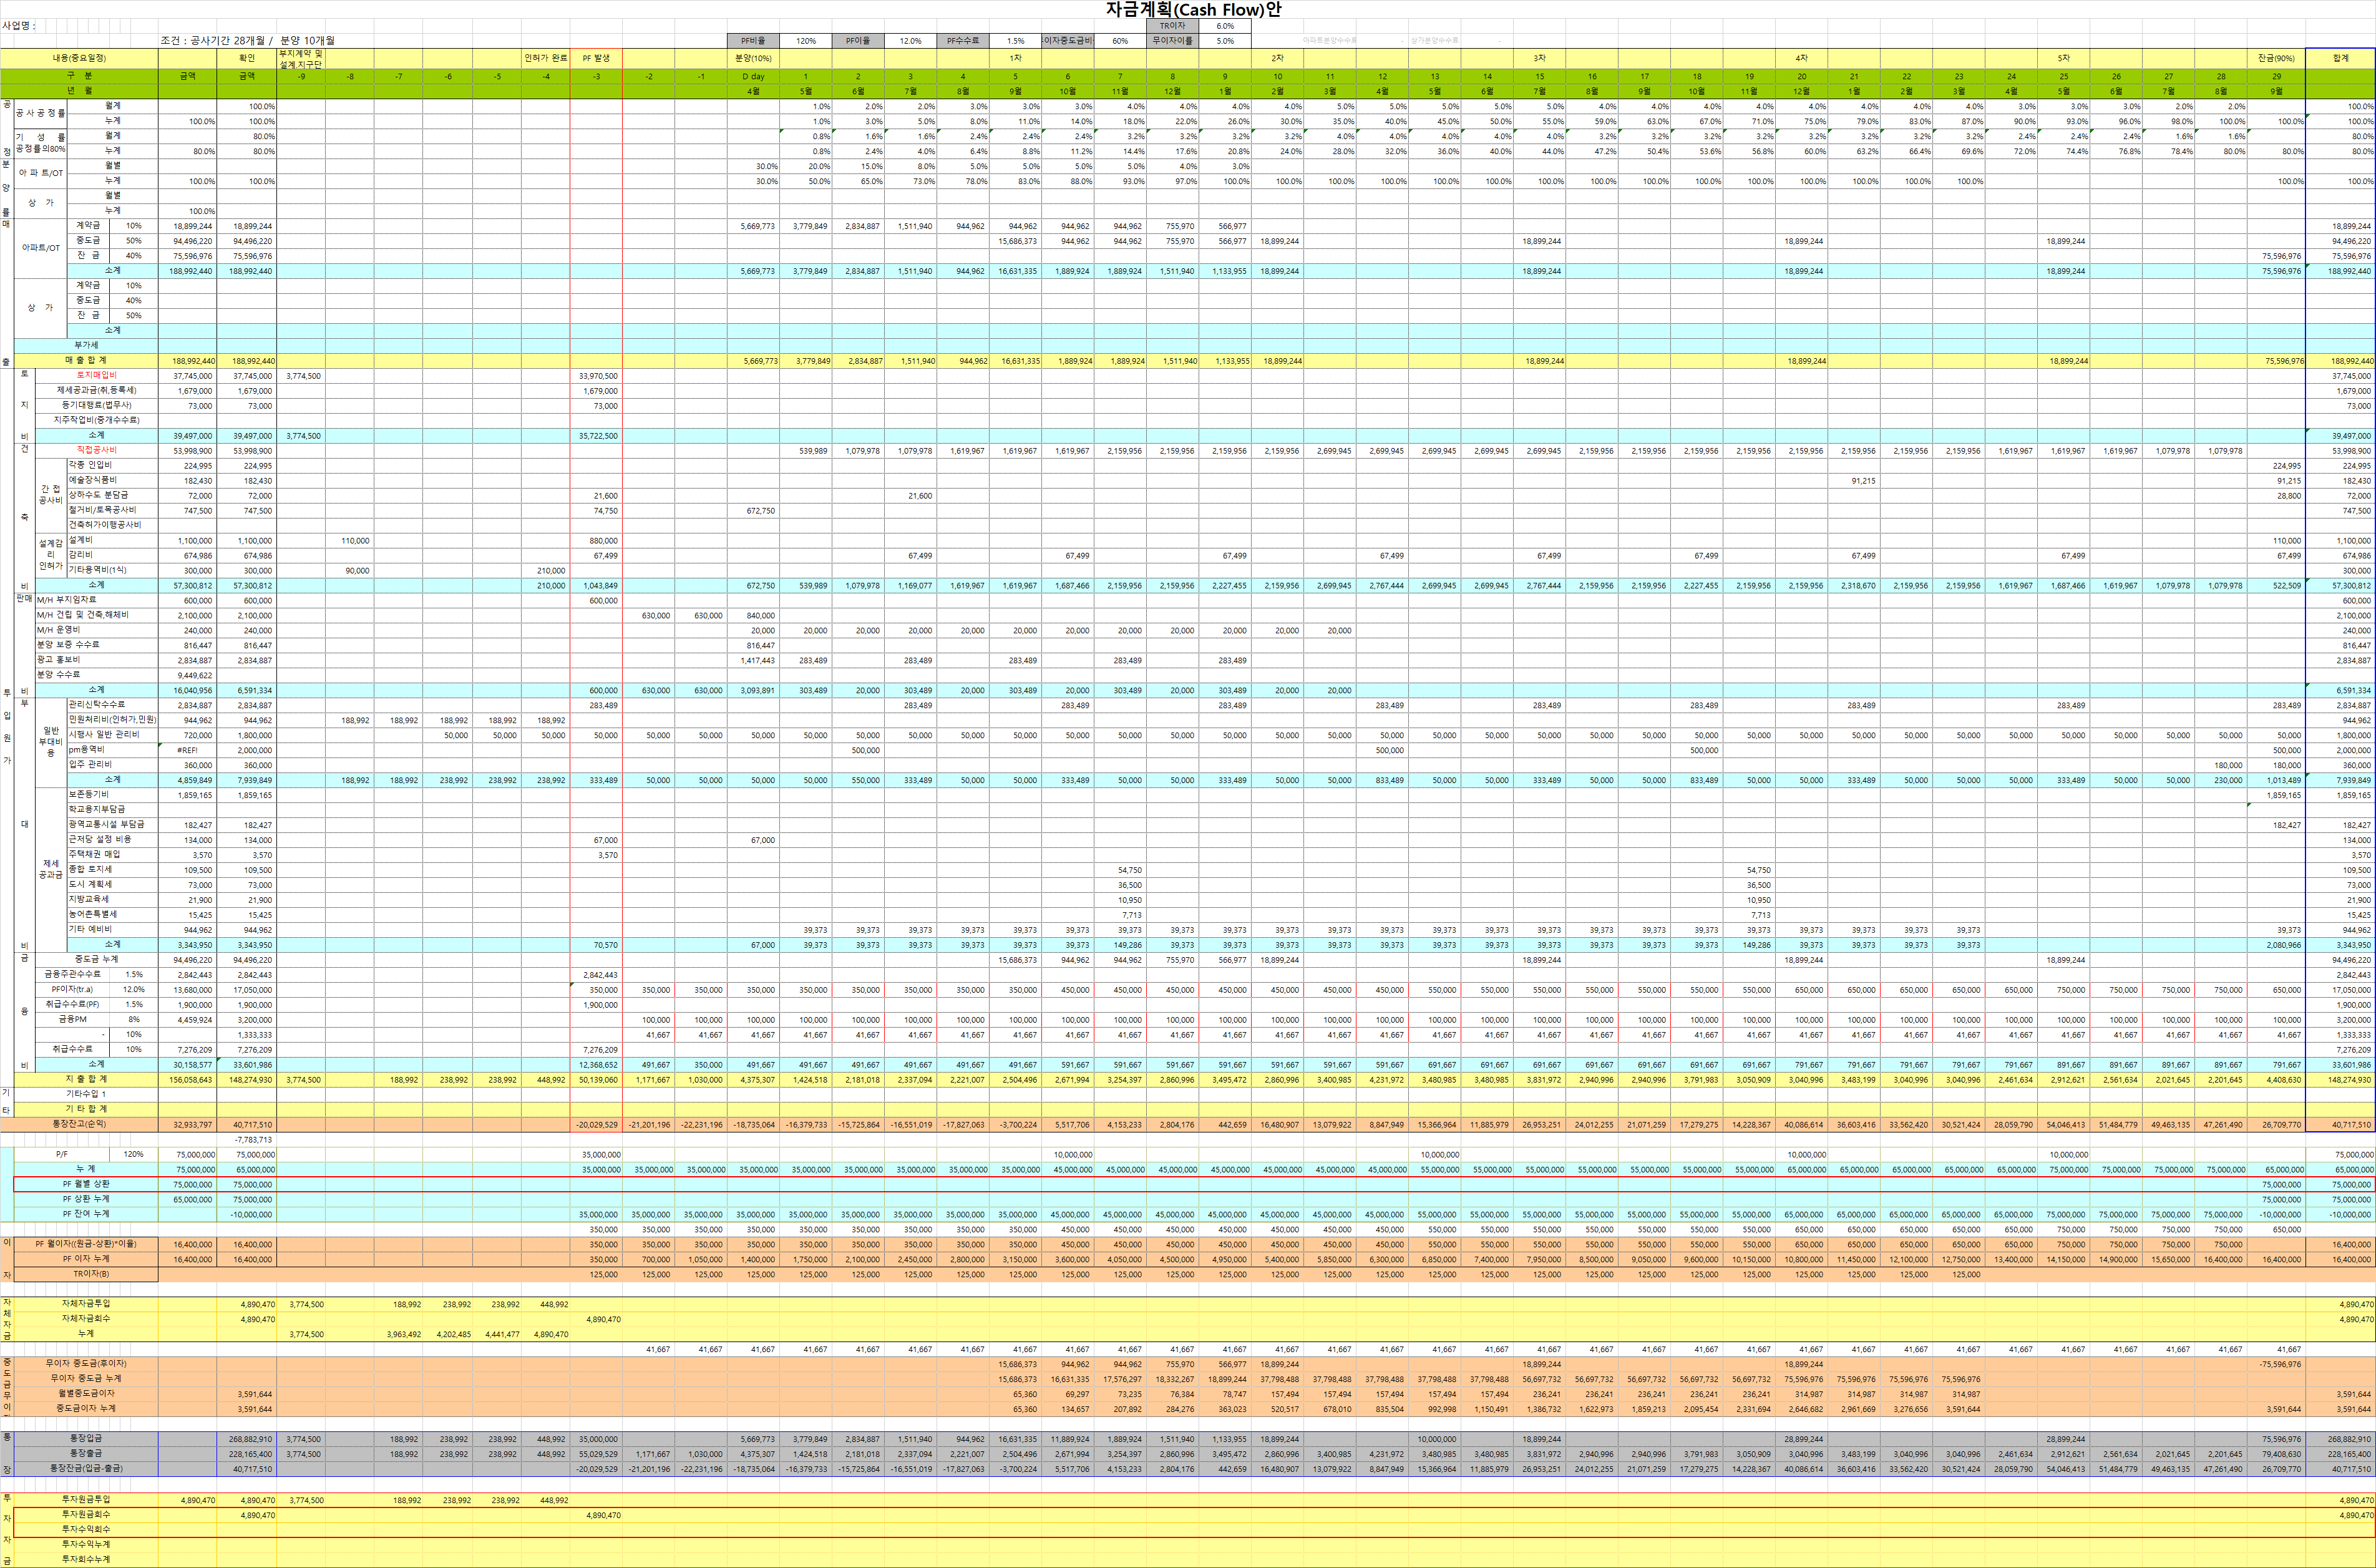The width and height of the screenshot is (2376, 1568).
Task: Select the TR이자 6.0% value cell
Action: tap(1225, 26)
